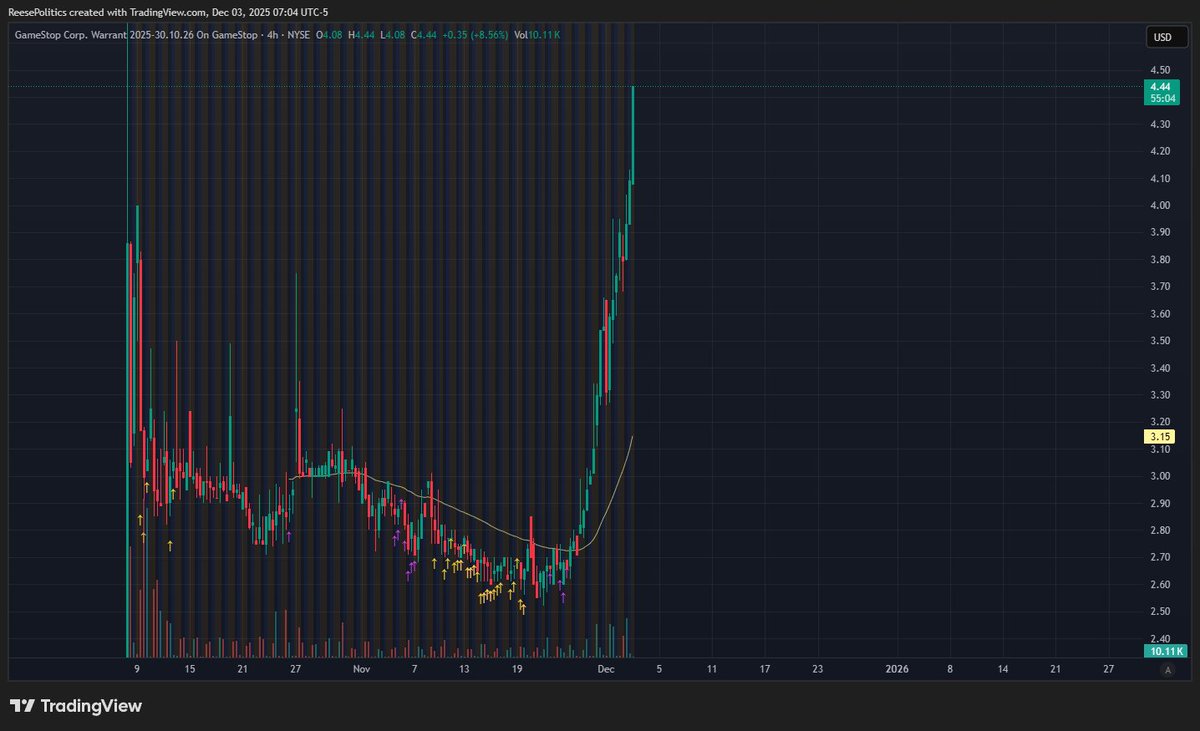Click the 3.80 price axis label

(1160, 259)
